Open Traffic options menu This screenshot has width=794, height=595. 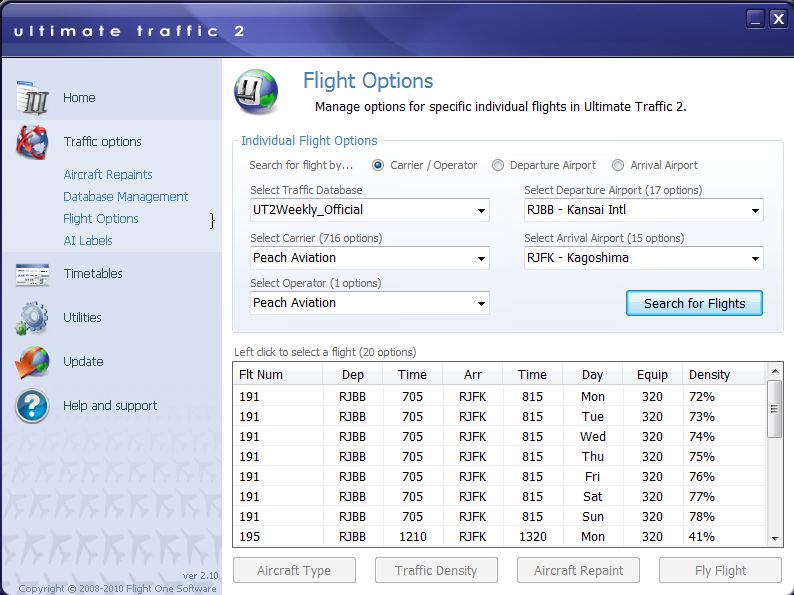click(102, 141)
